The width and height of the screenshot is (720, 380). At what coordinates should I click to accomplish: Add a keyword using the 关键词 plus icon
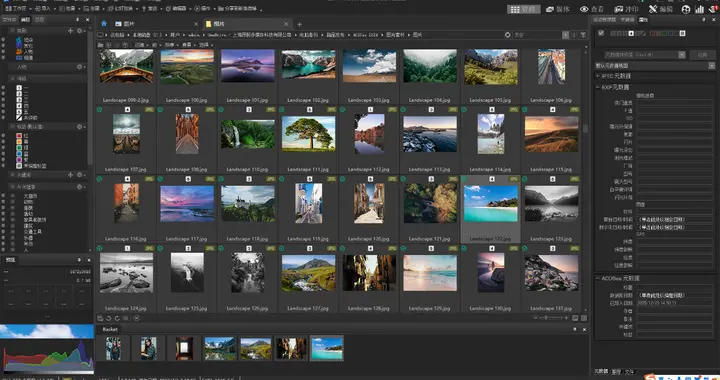pyautogui.click(x=70, y=175)
